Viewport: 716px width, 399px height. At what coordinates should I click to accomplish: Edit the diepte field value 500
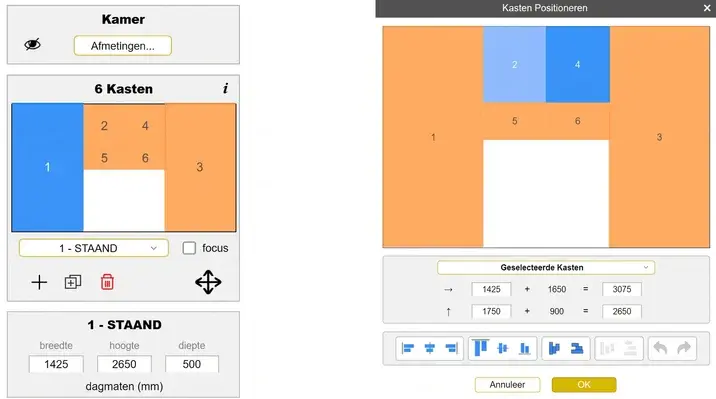pos(192,364)
